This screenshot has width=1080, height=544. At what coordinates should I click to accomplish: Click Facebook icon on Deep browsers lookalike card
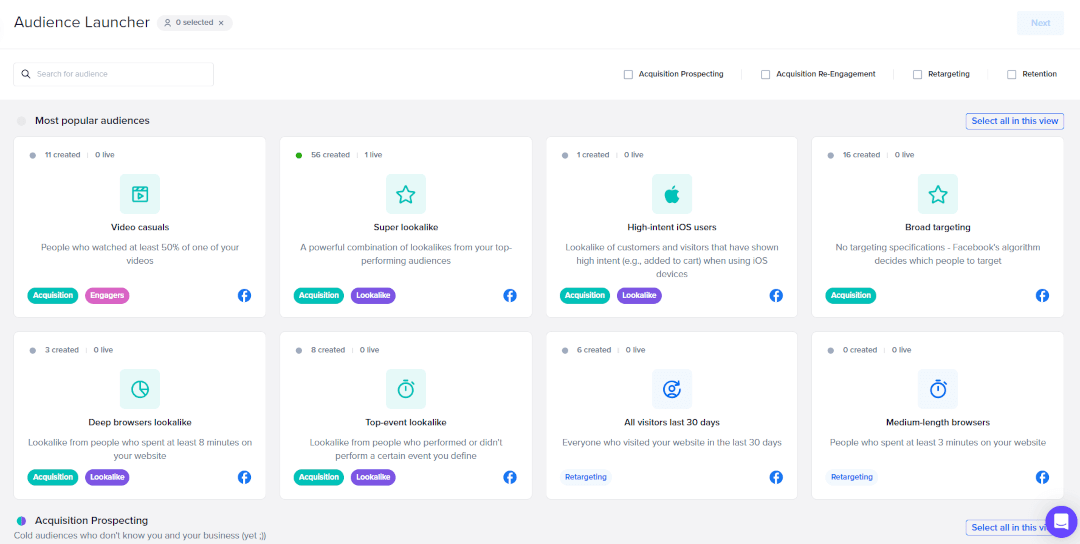pos(245,477)
